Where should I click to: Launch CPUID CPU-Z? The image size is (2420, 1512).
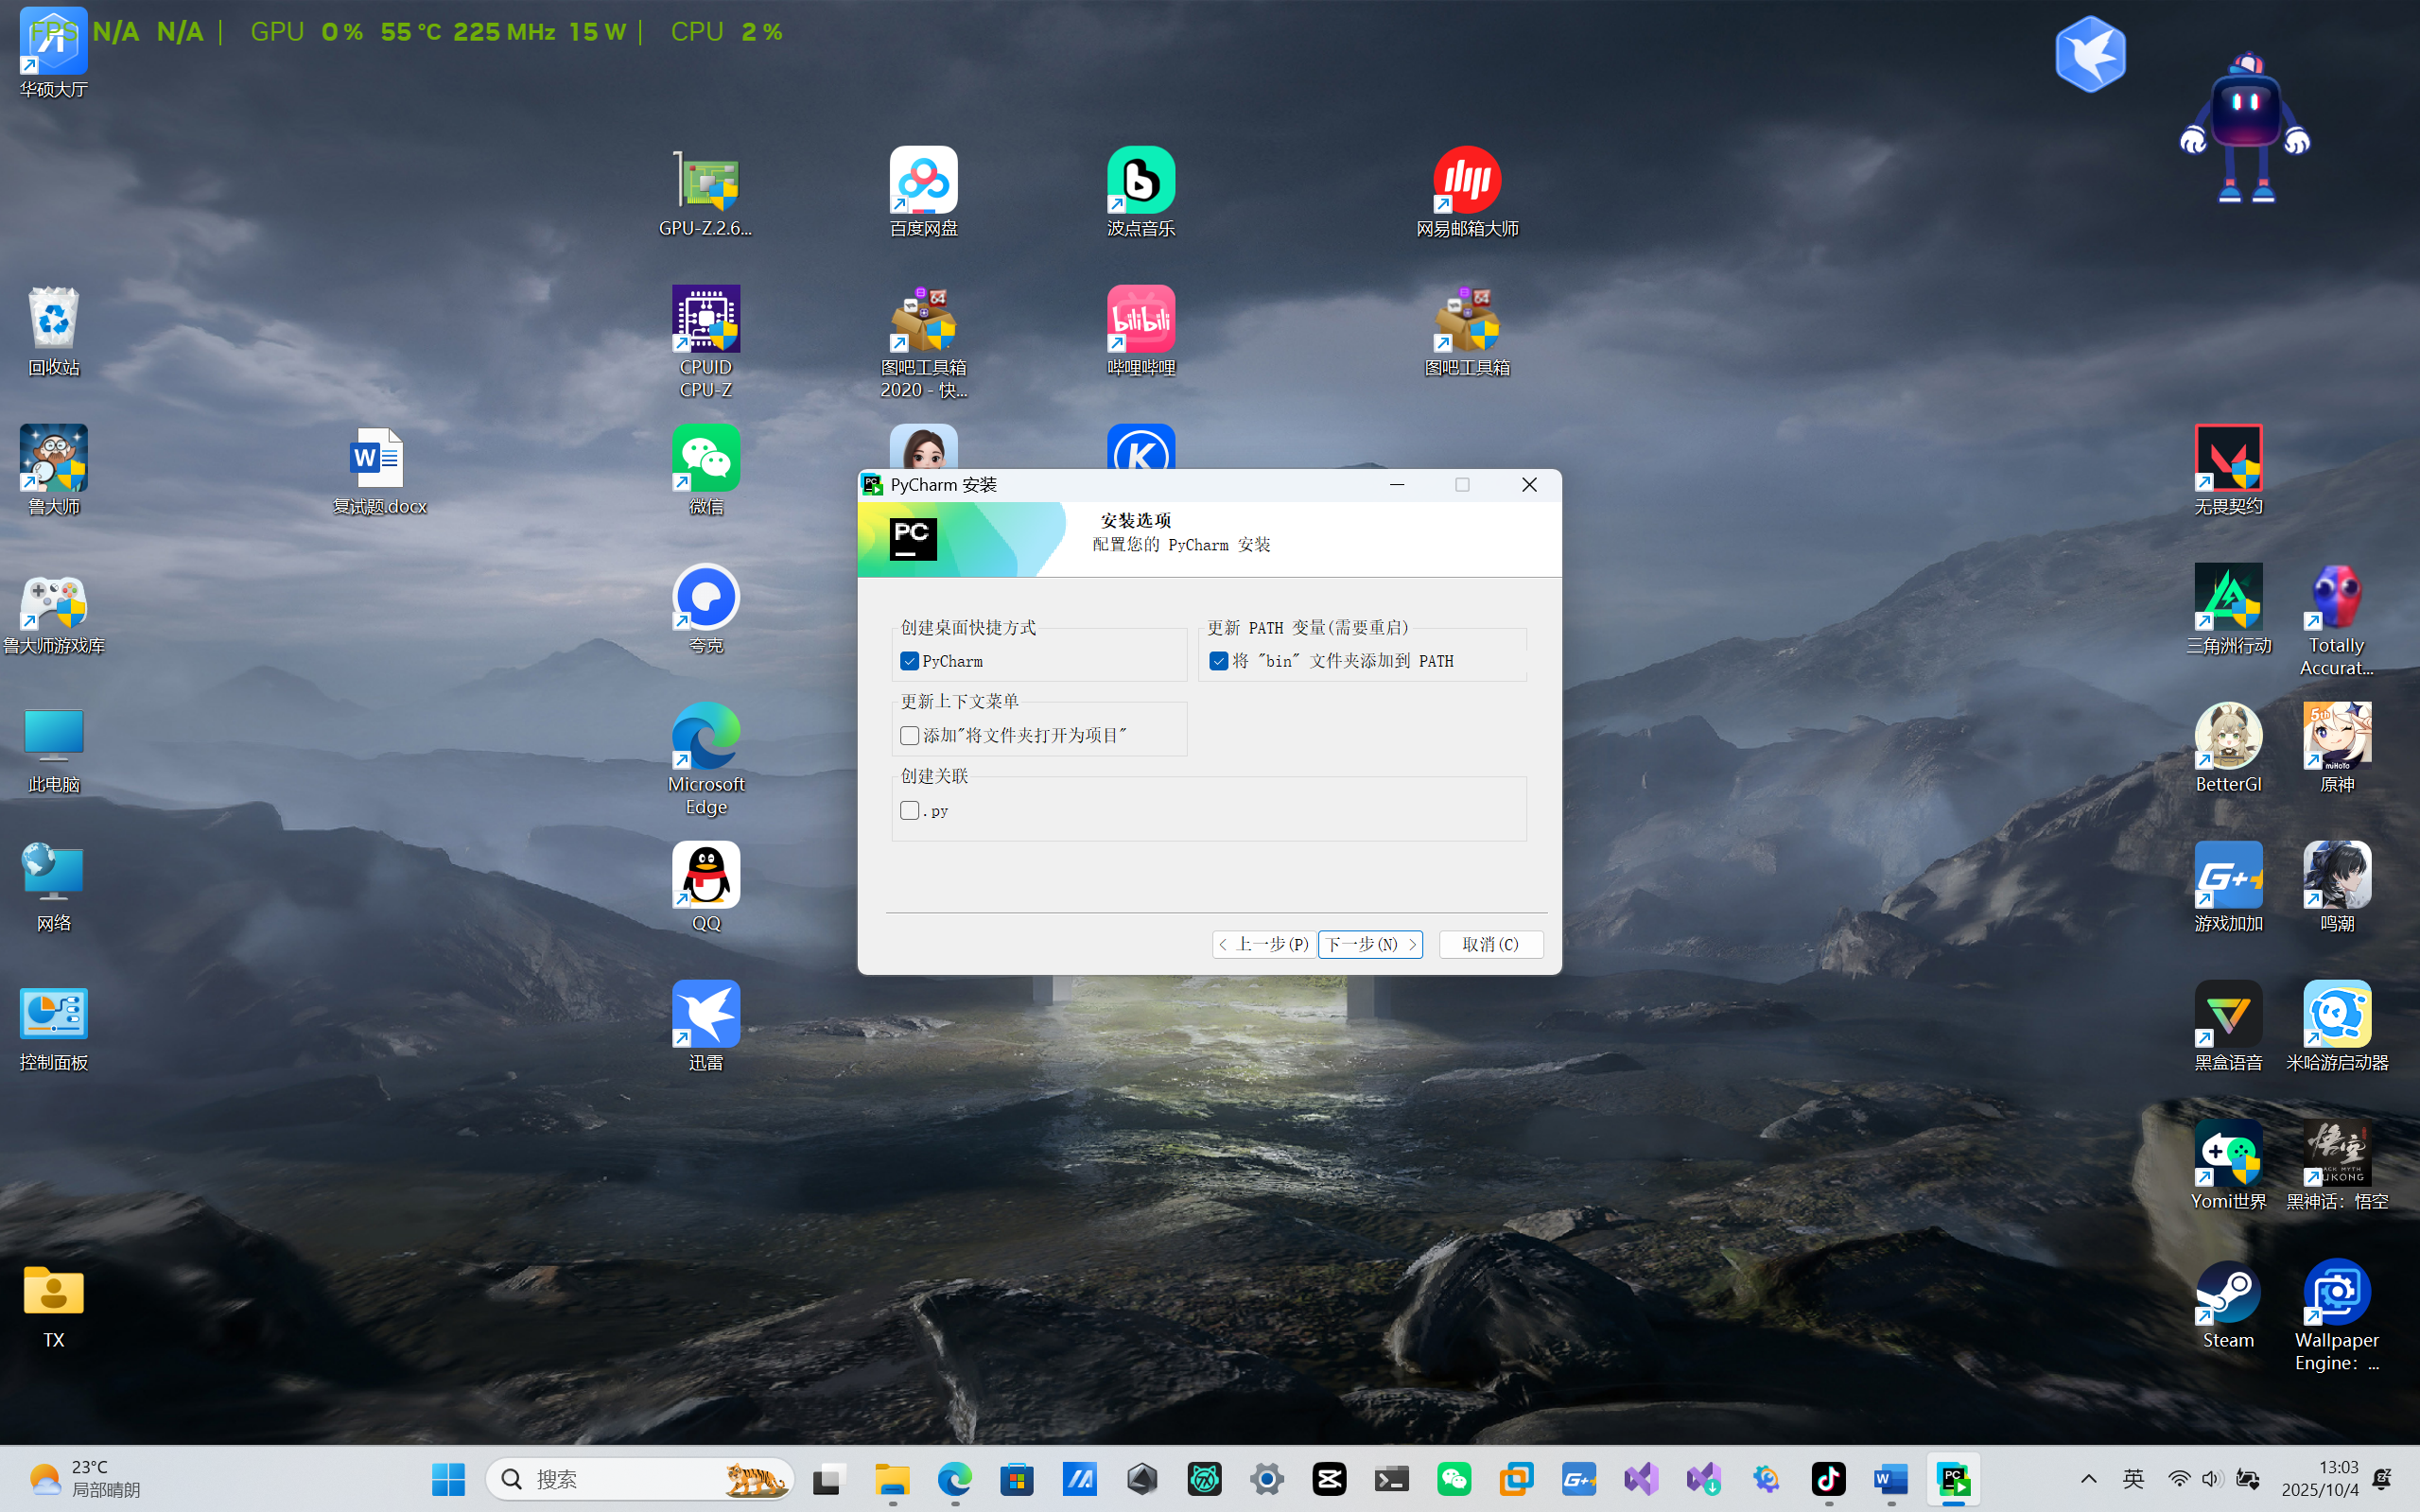(705, 320)
